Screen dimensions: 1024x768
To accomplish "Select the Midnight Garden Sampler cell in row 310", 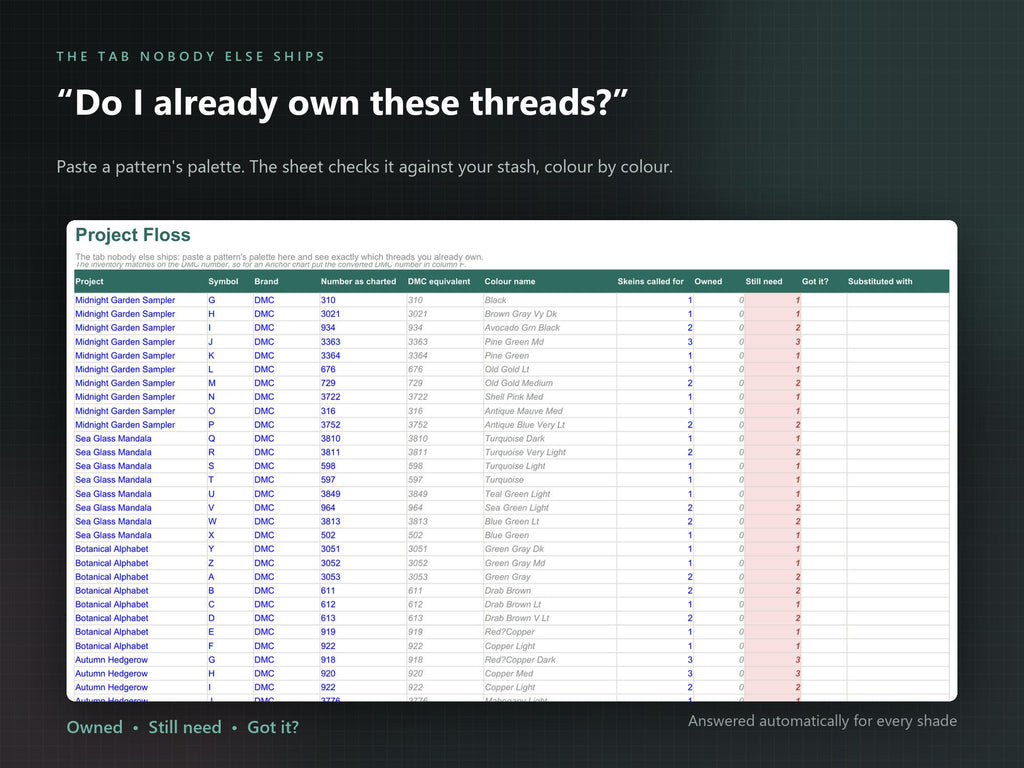I will 125,300.
